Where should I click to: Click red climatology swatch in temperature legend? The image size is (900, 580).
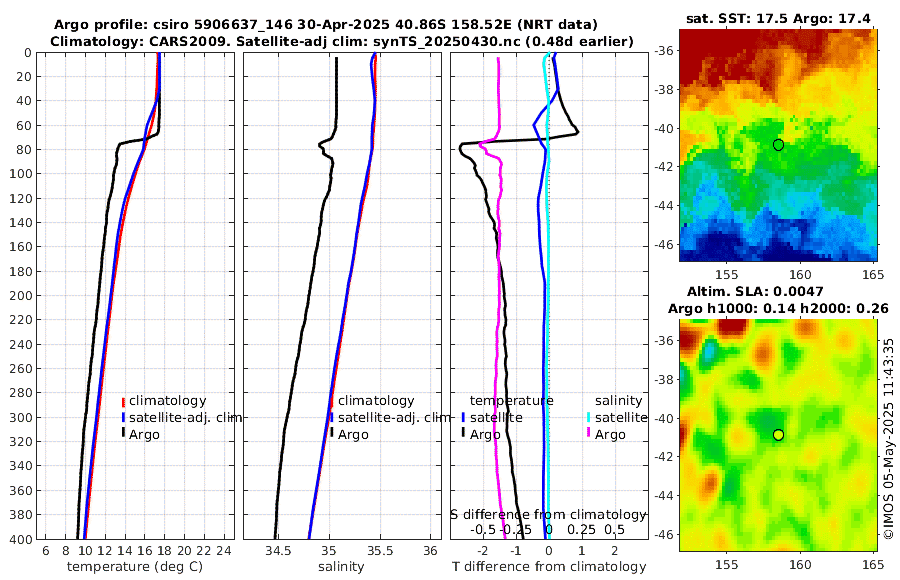(123, 401)
